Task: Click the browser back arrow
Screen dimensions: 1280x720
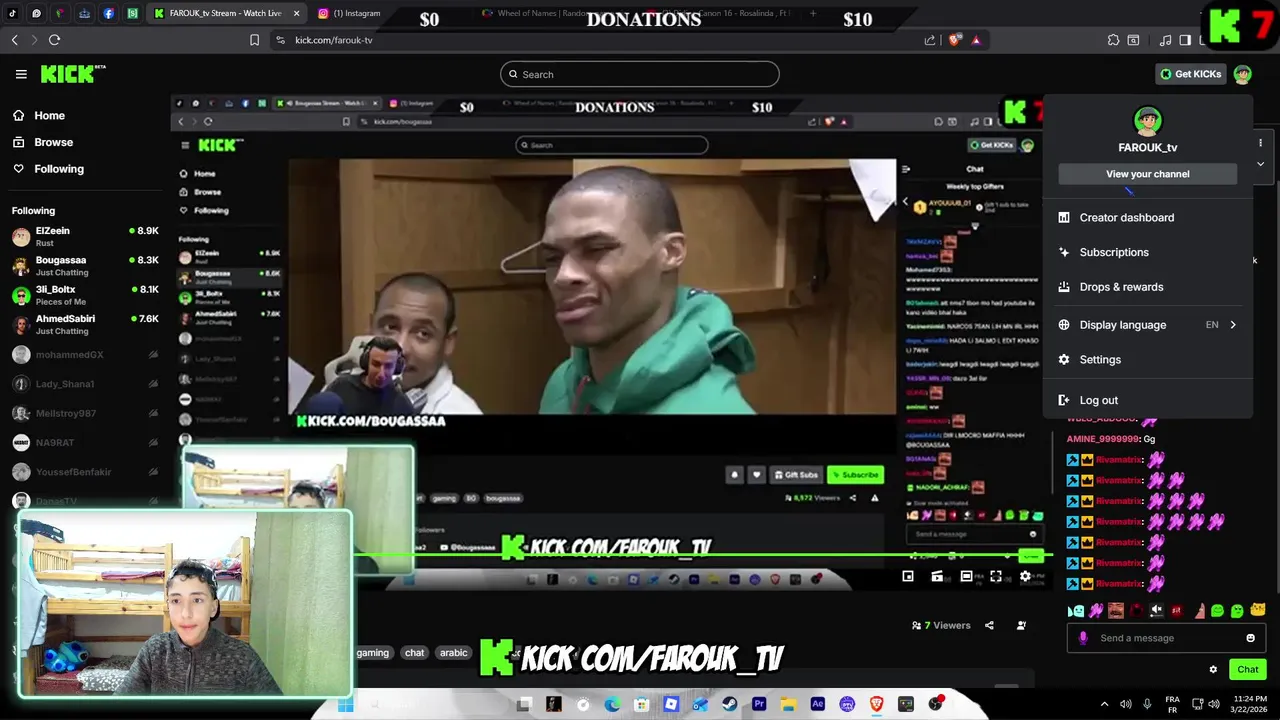Action: pos(15,40)
